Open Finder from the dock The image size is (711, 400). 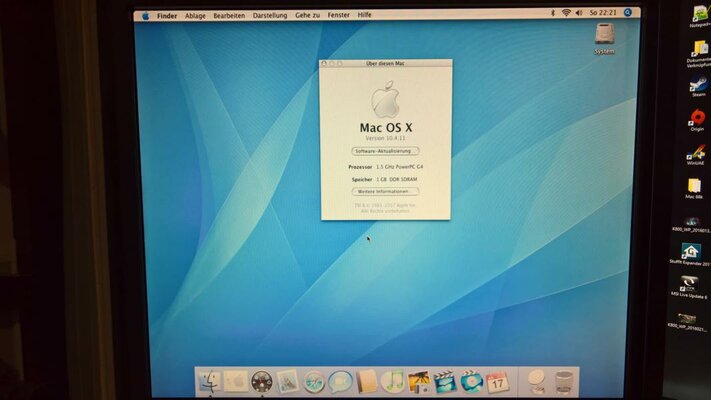[x=210, y=381]
